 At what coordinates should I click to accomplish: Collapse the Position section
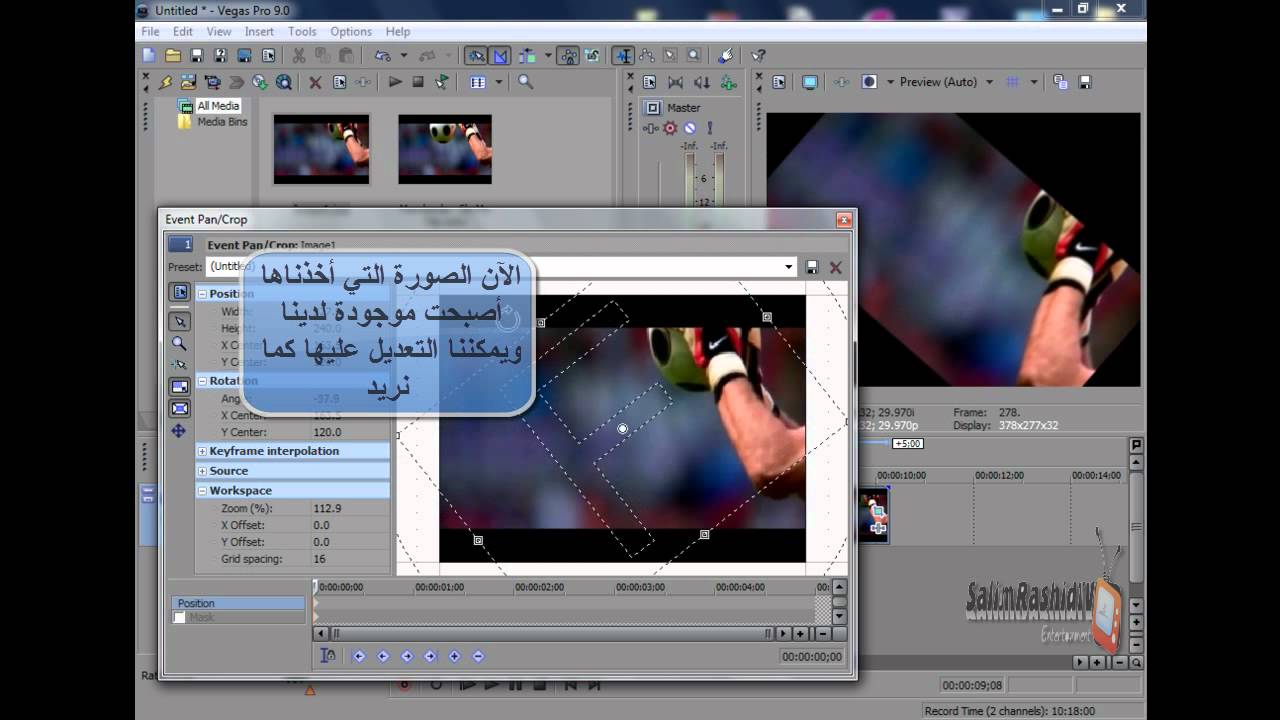(202, 294)
